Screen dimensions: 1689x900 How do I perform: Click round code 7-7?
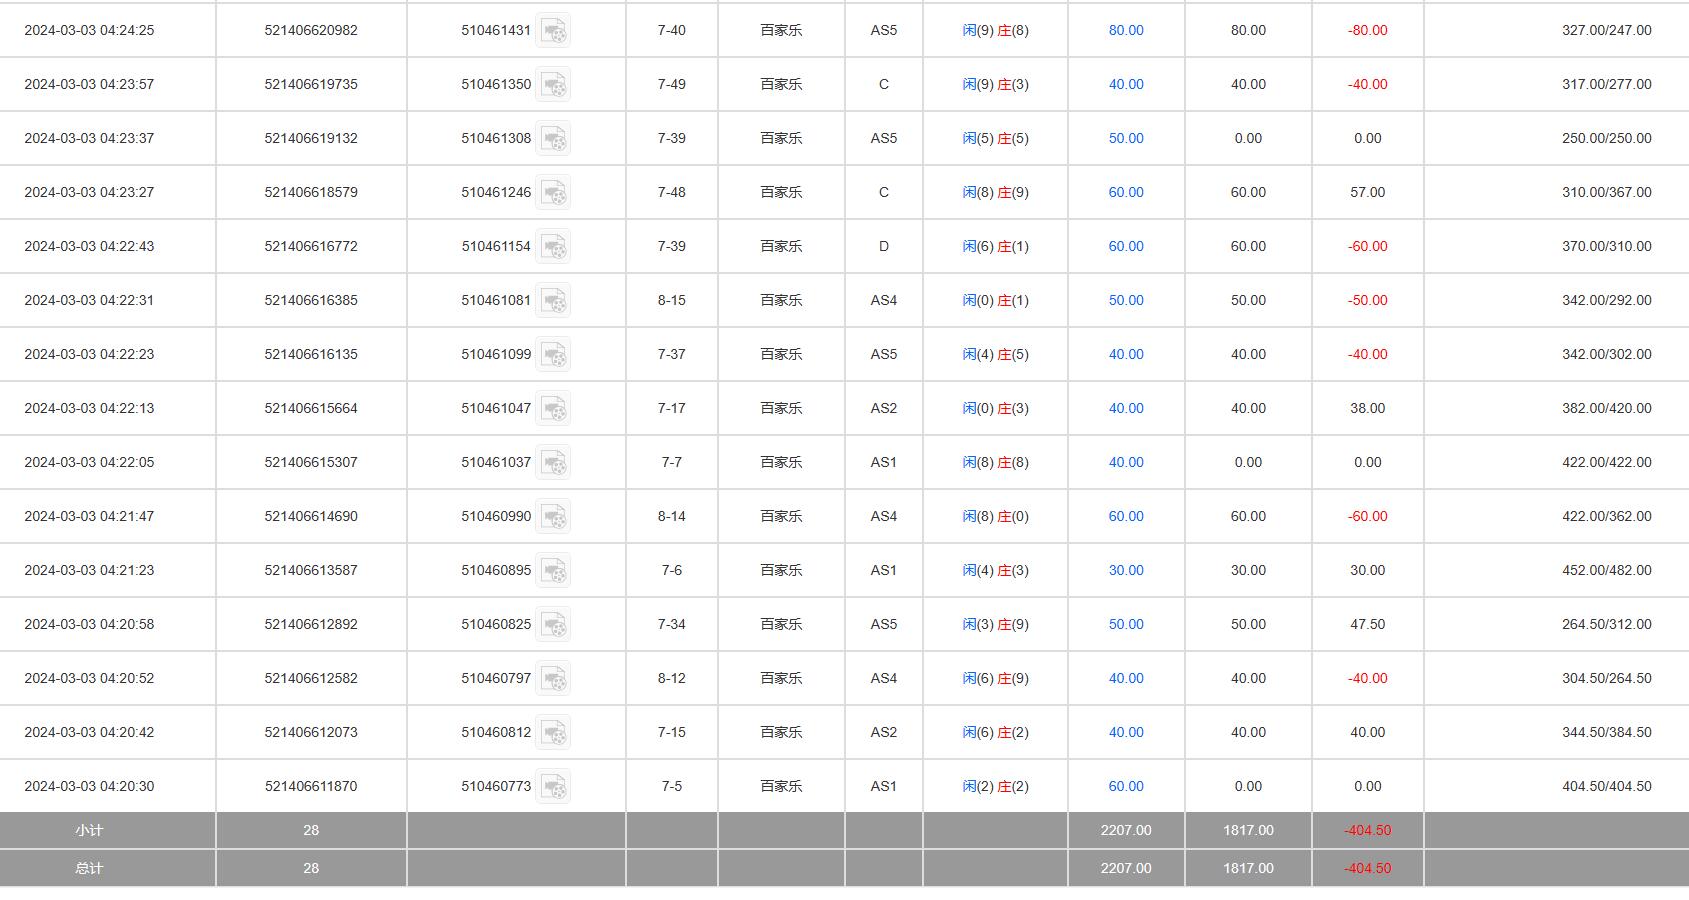click(672, 462)
